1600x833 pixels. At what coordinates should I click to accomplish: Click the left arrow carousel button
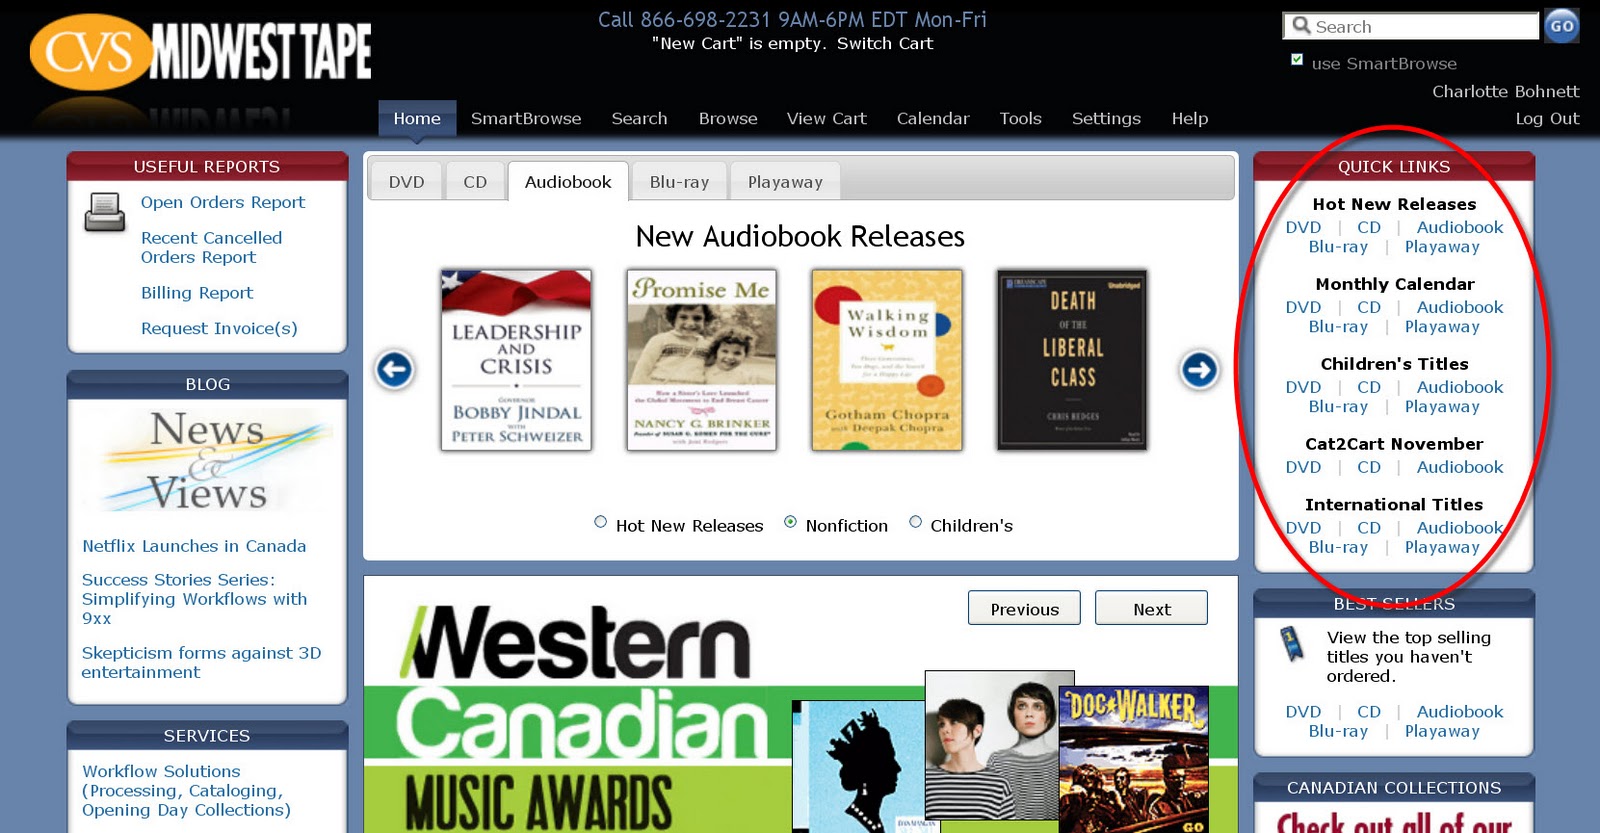point(395,370)
